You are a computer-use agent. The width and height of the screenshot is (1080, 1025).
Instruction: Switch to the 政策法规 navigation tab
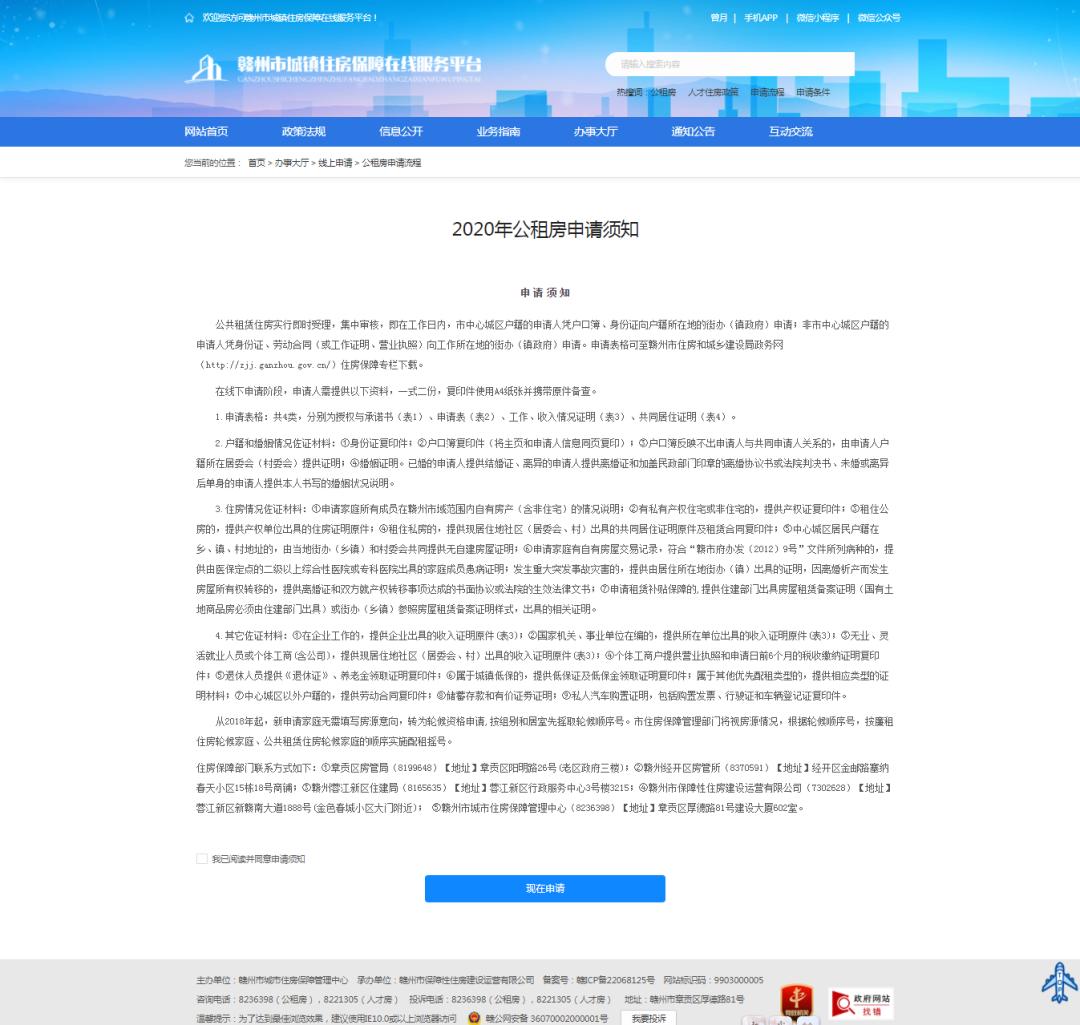click(x=303, y=131)
